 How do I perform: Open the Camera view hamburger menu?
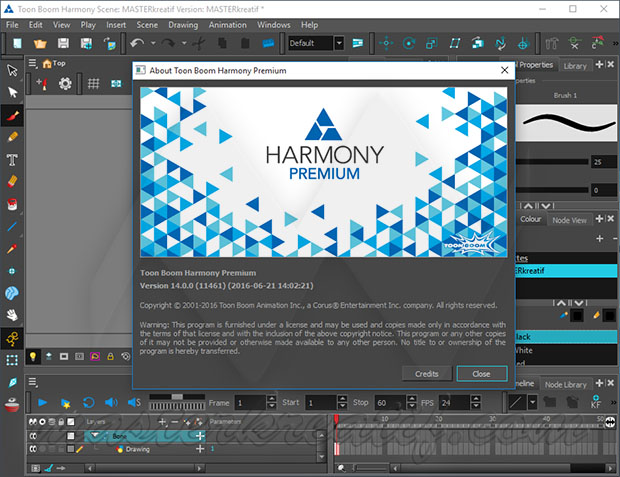tap(33, 63)
